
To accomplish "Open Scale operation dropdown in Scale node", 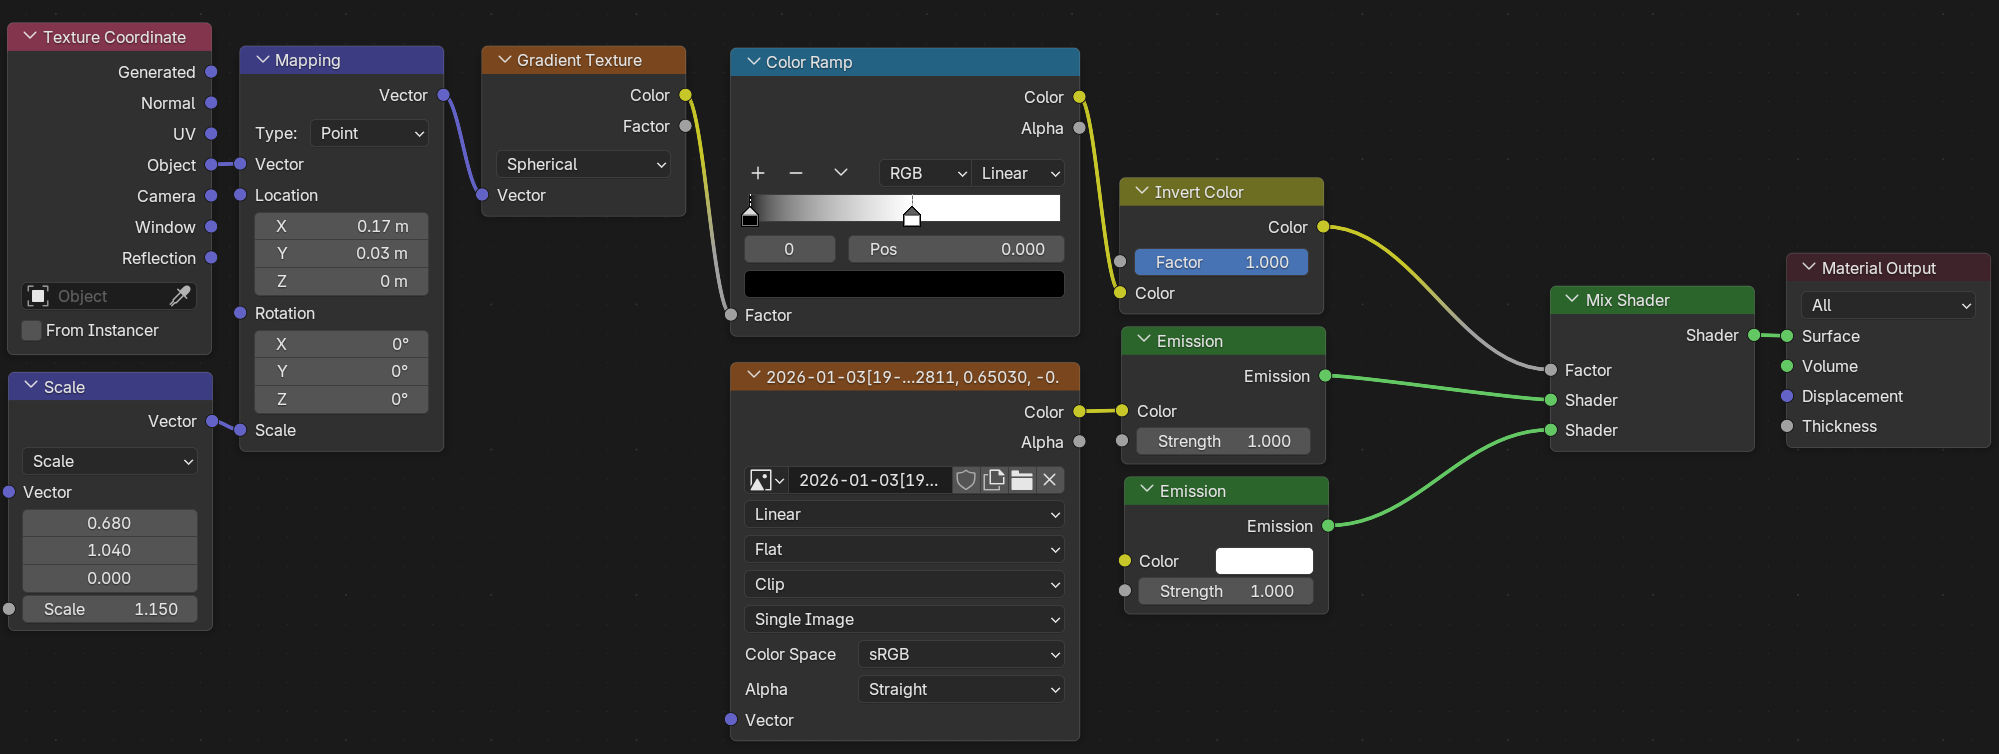I will click(110, 461).
